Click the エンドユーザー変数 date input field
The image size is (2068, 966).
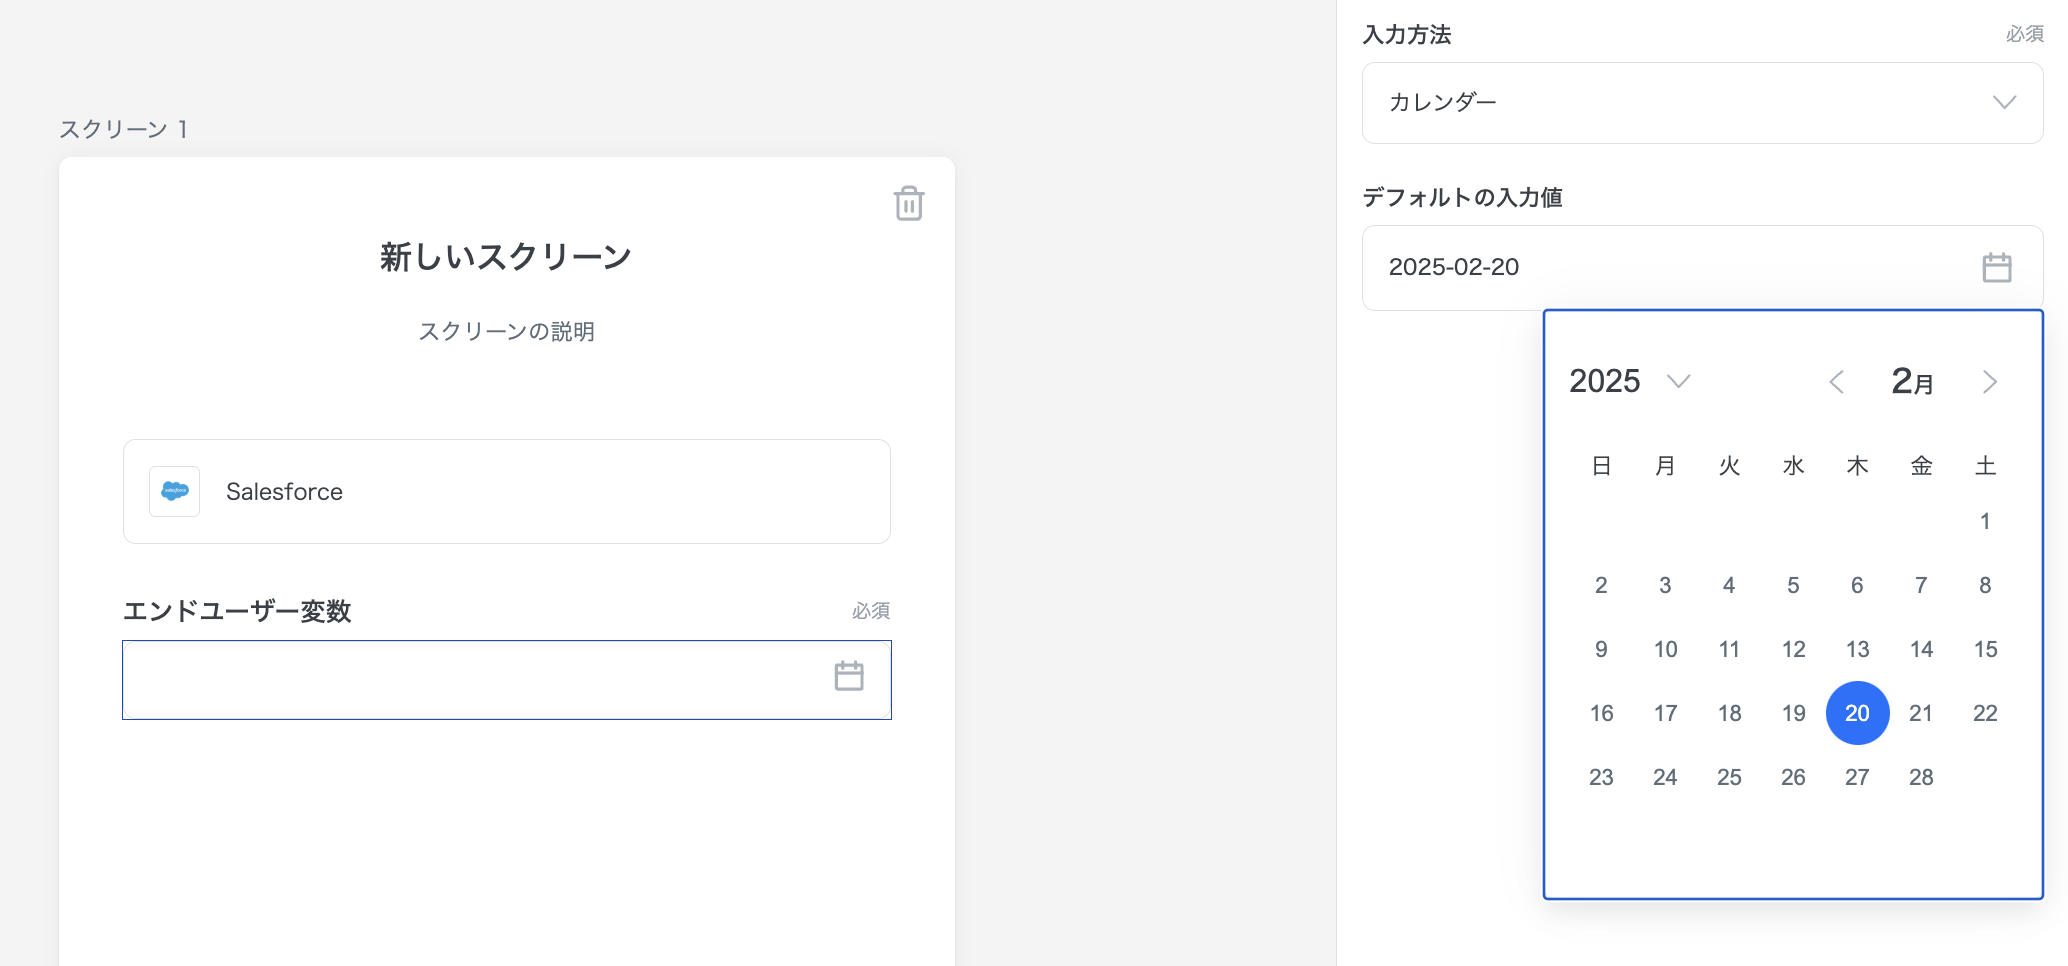pyautogui.click(x=470, y=680)
